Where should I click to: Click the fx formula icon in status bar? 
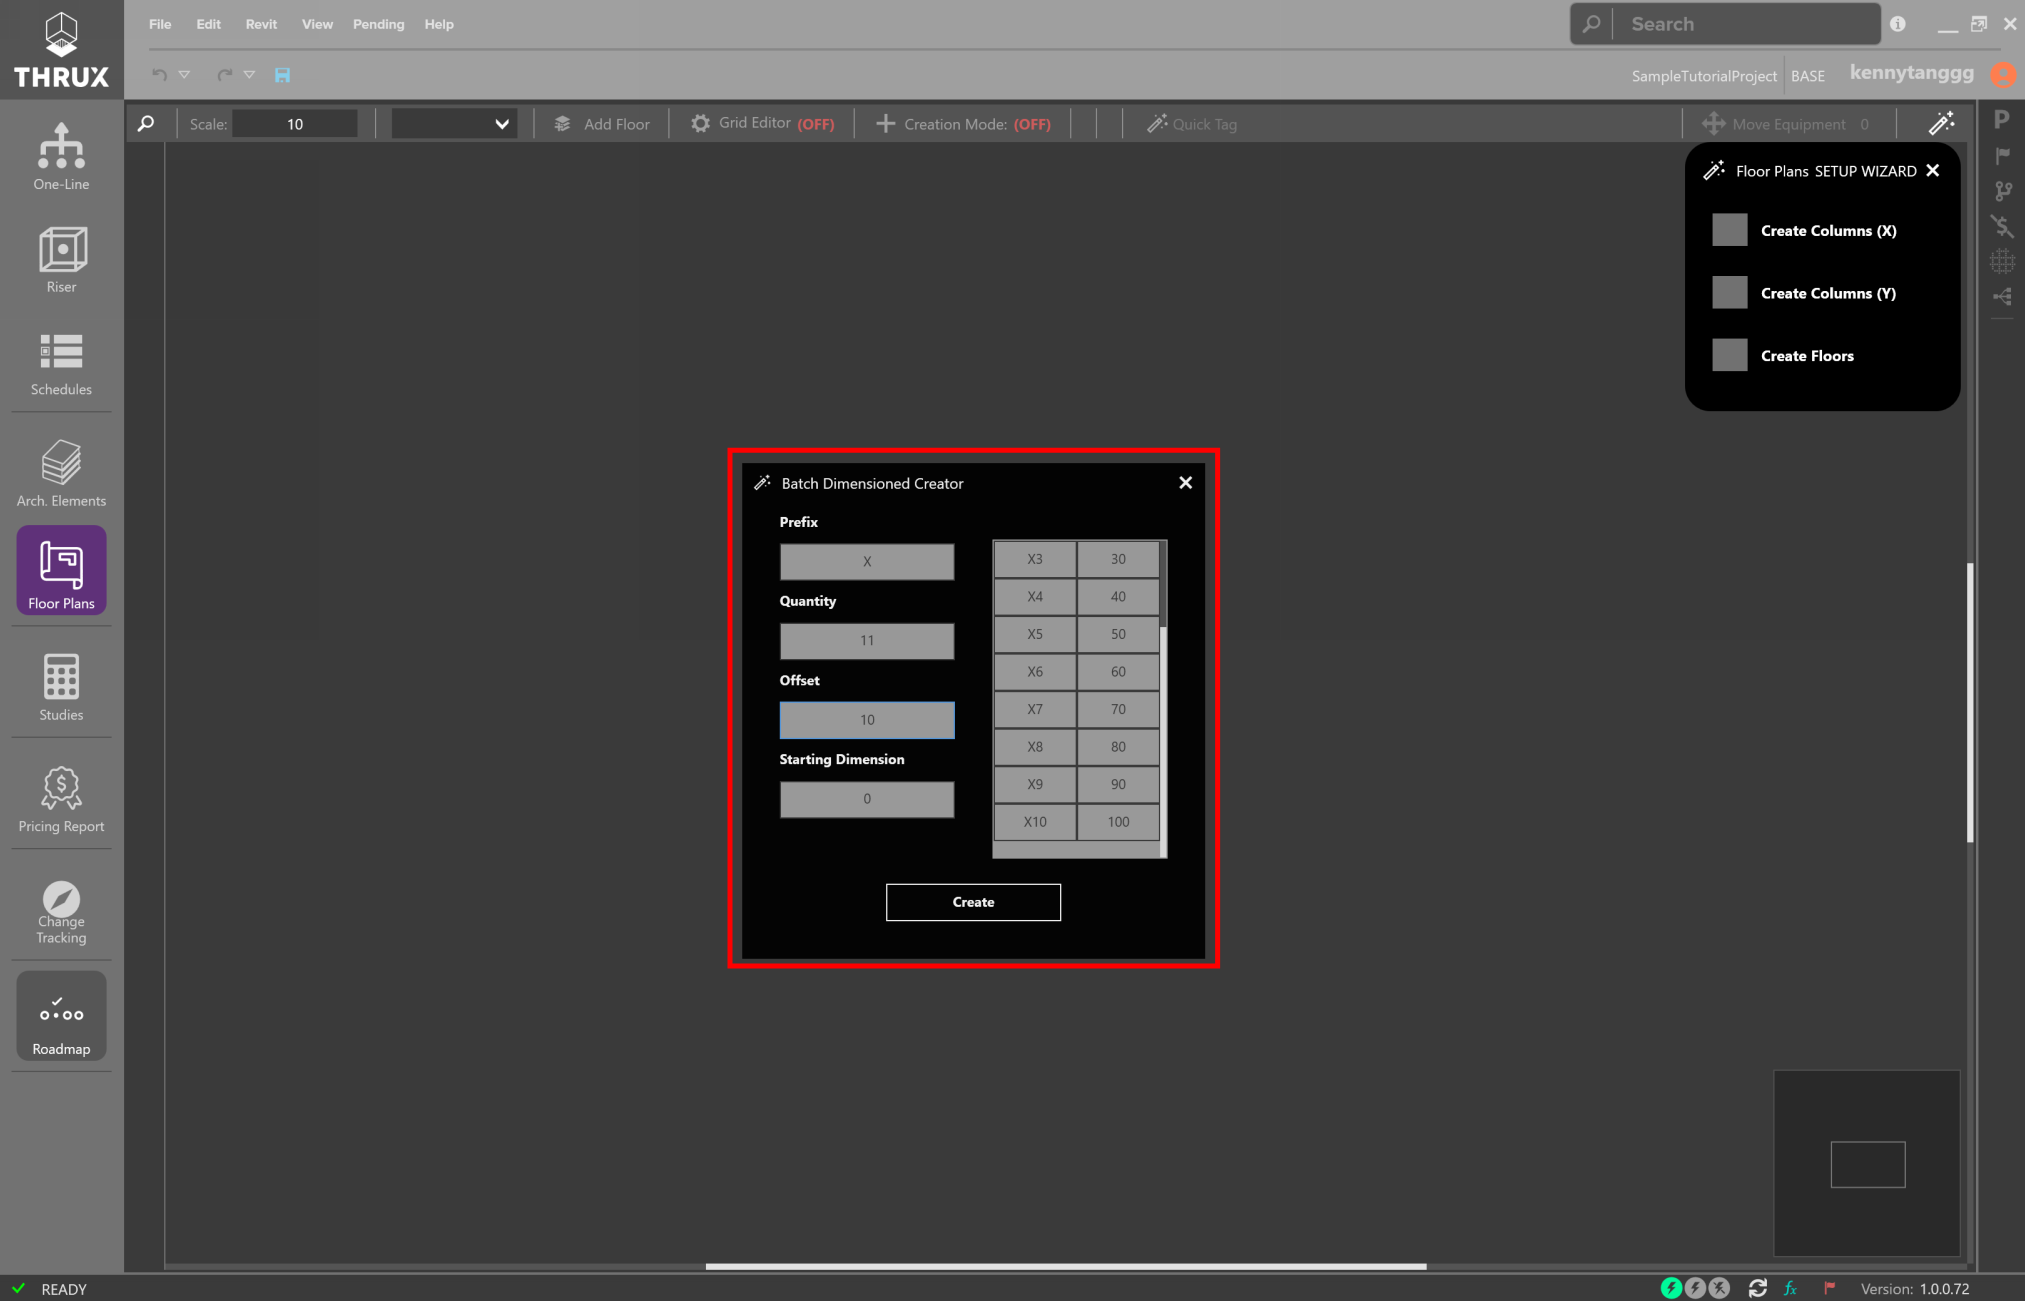(x=1790, y=1288)
